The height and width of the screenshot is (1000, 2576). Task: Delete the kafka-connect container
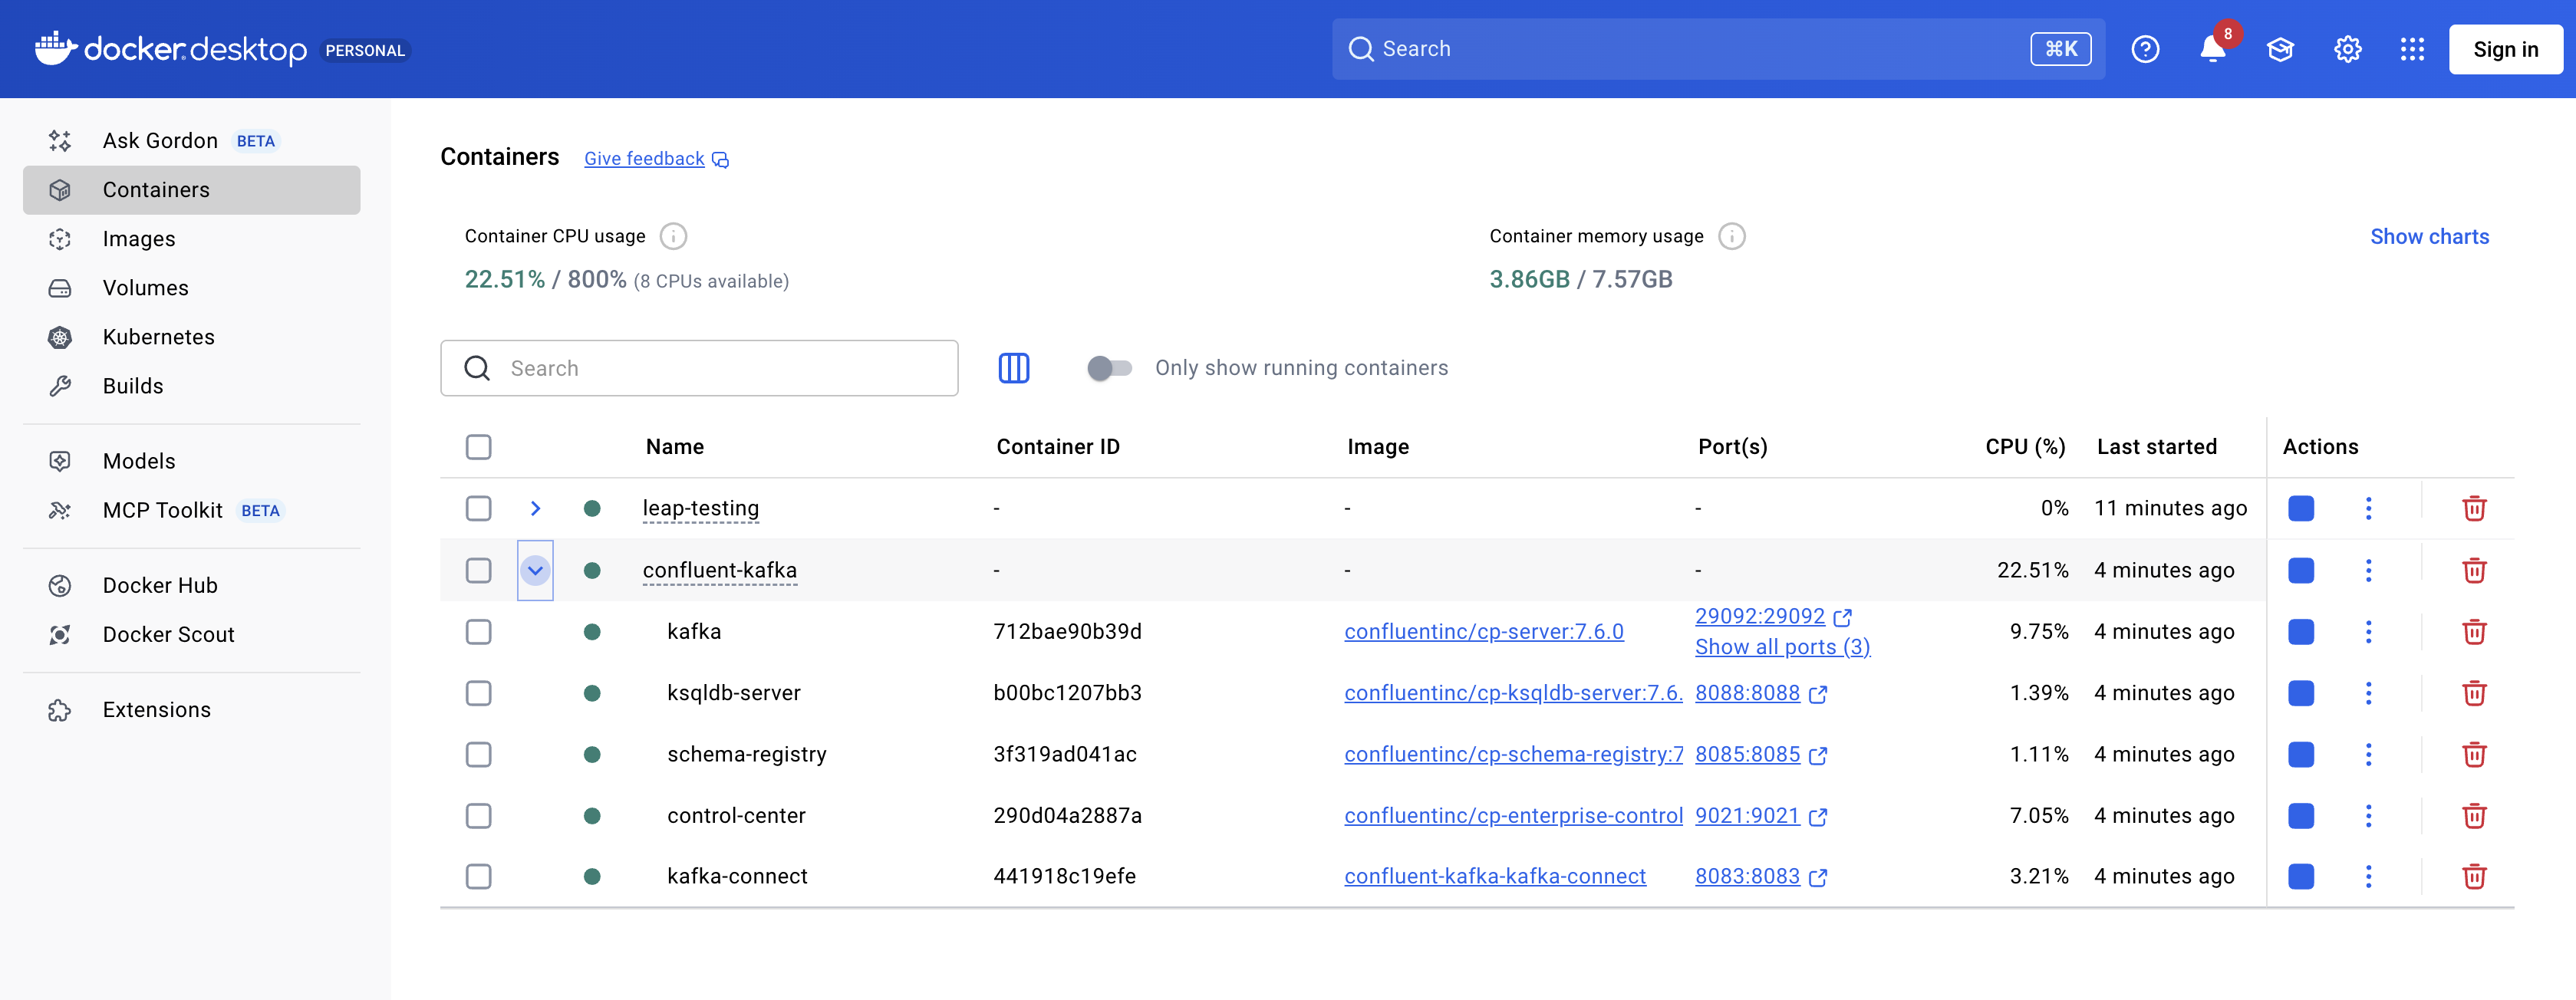[2474, 876]
